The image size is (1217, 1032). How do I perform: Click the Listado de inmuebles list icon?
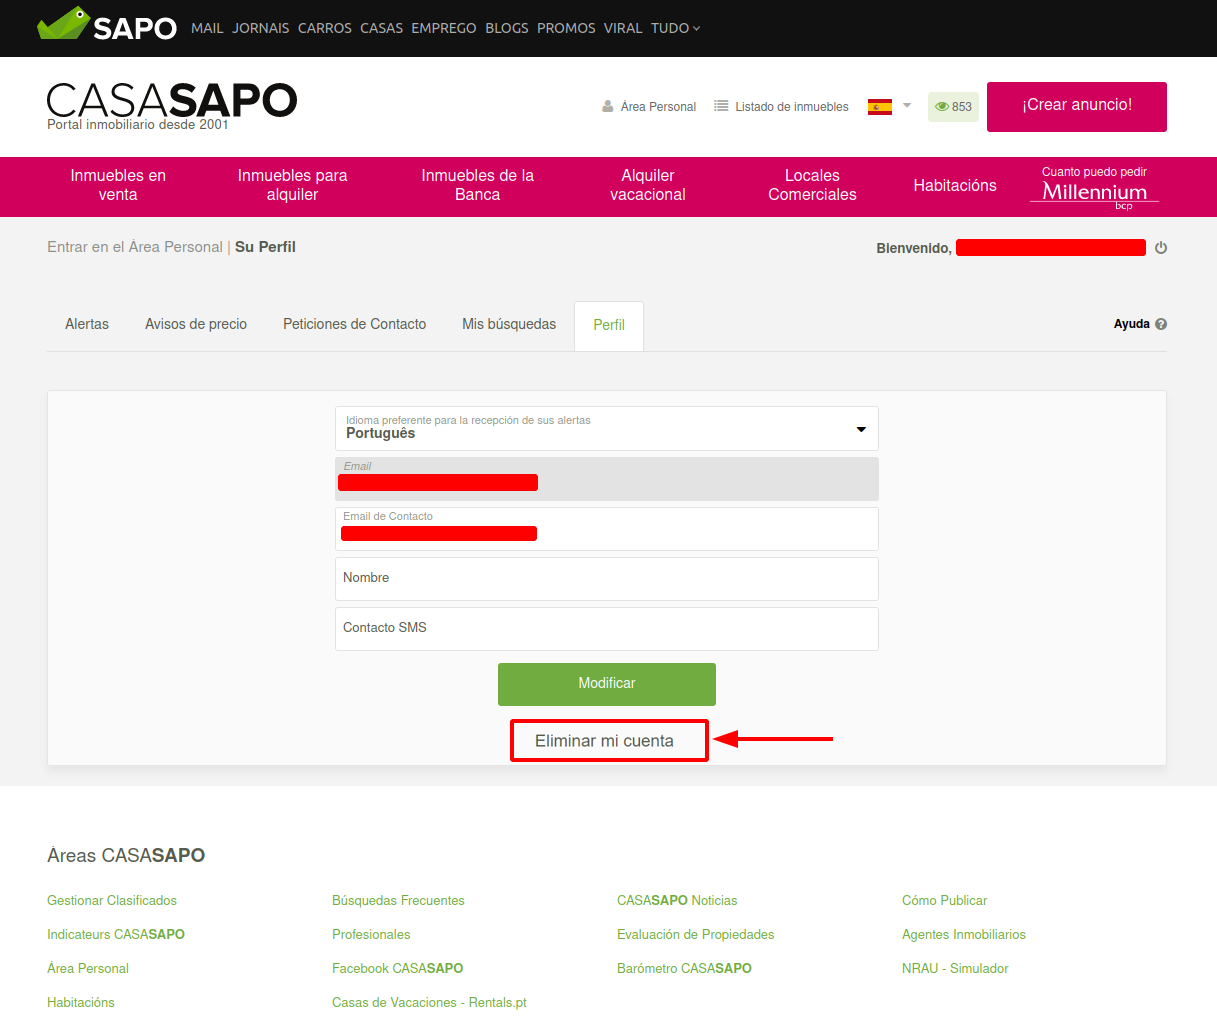(721, 106)
